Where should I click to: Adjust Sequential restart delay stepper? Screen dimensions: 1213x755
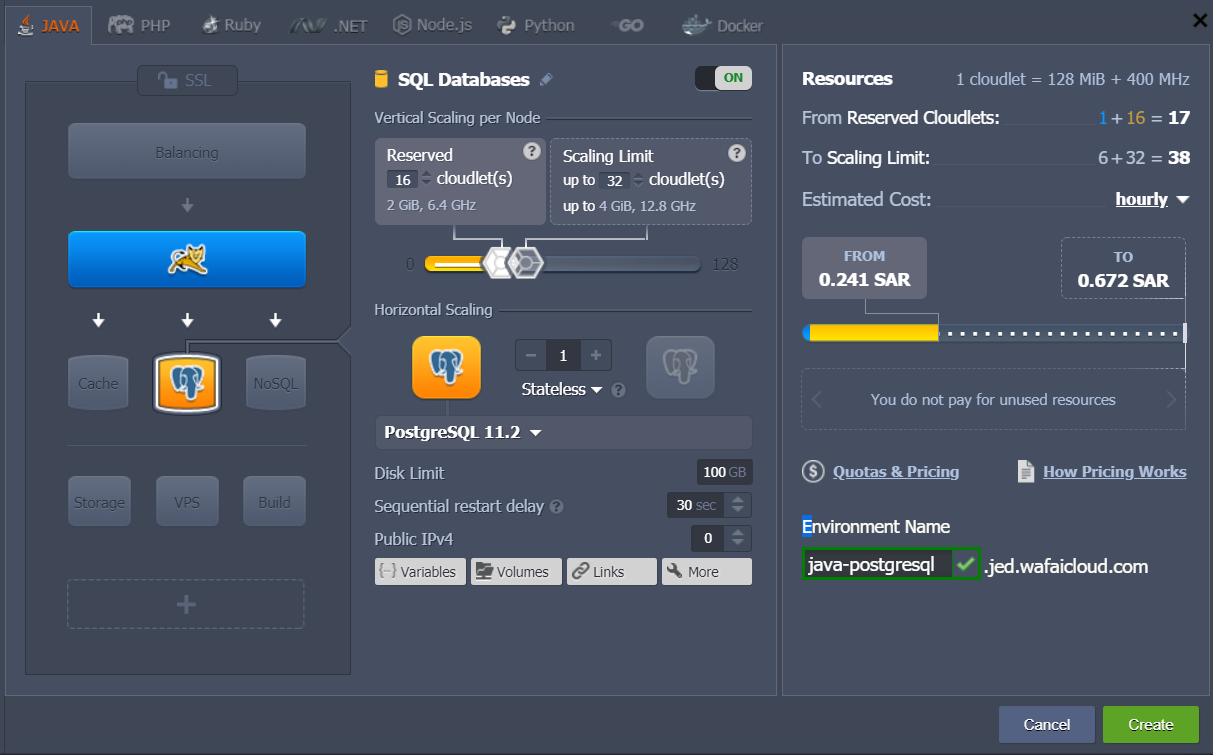pos(739,505)
